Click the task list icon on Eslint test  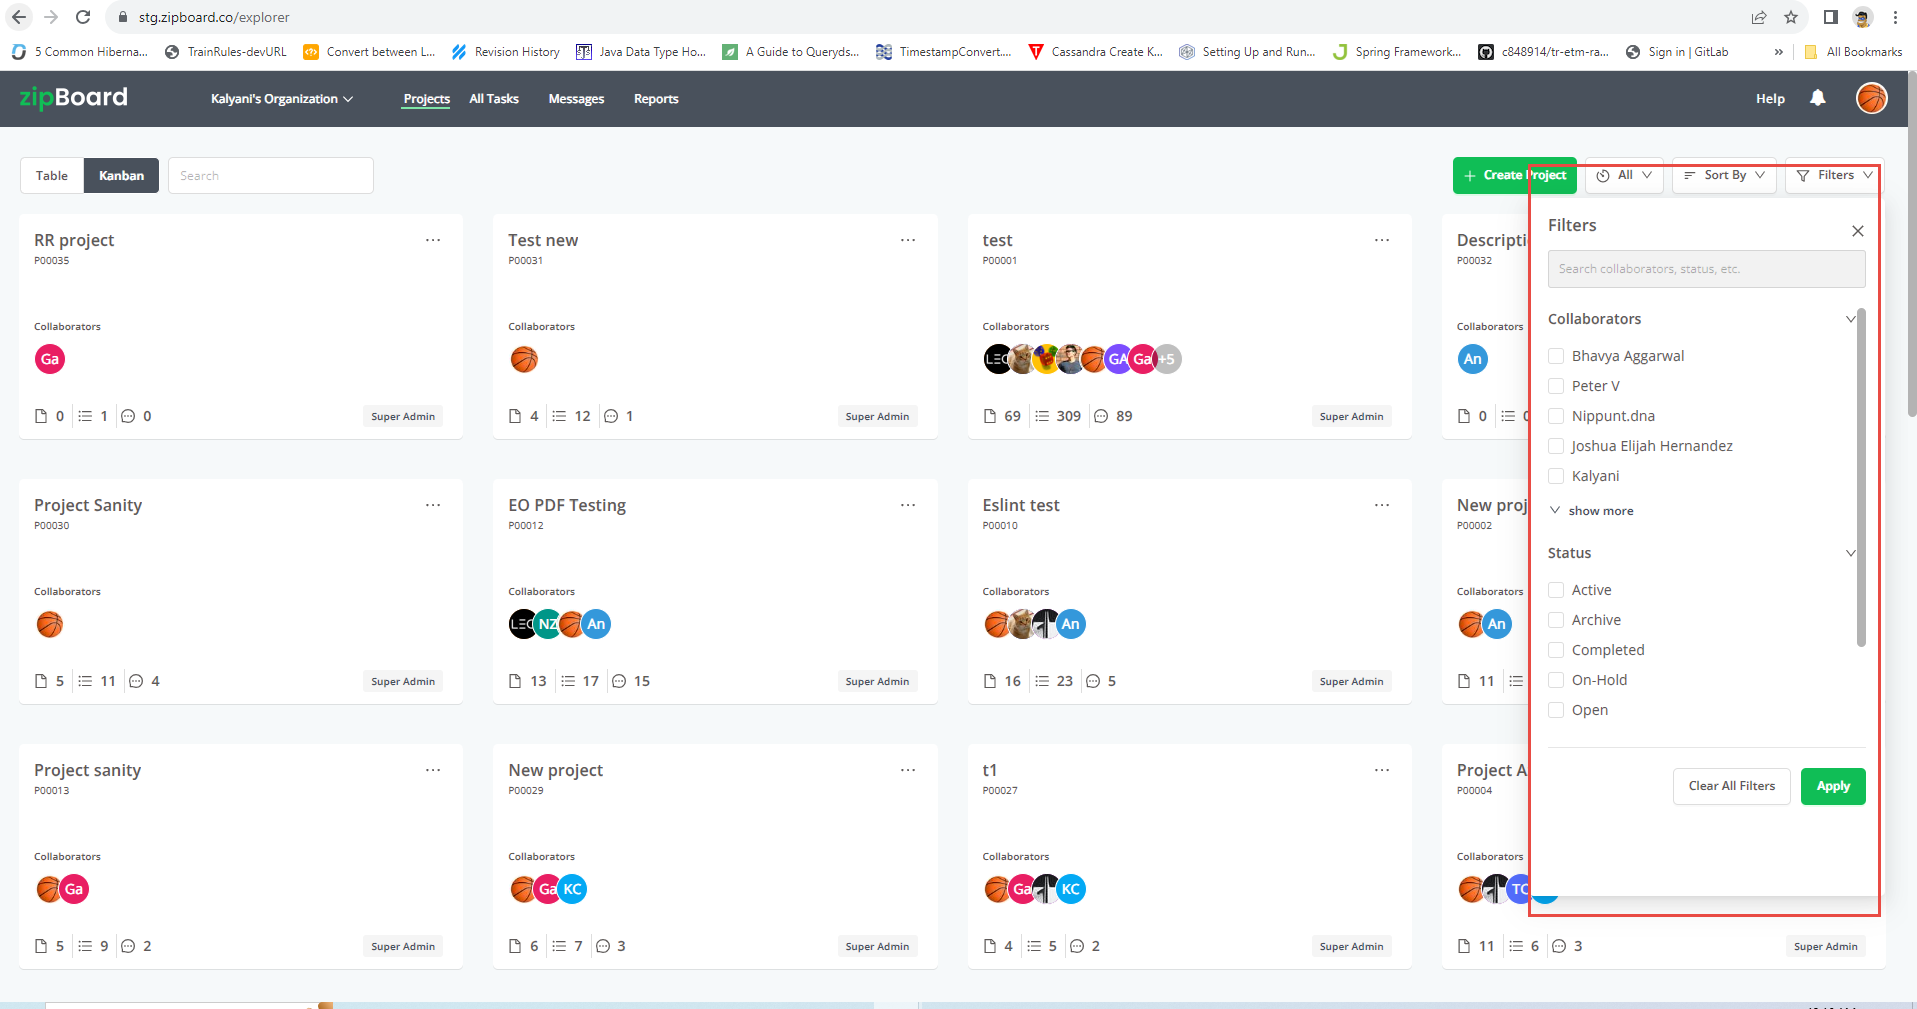[1041, 681]
